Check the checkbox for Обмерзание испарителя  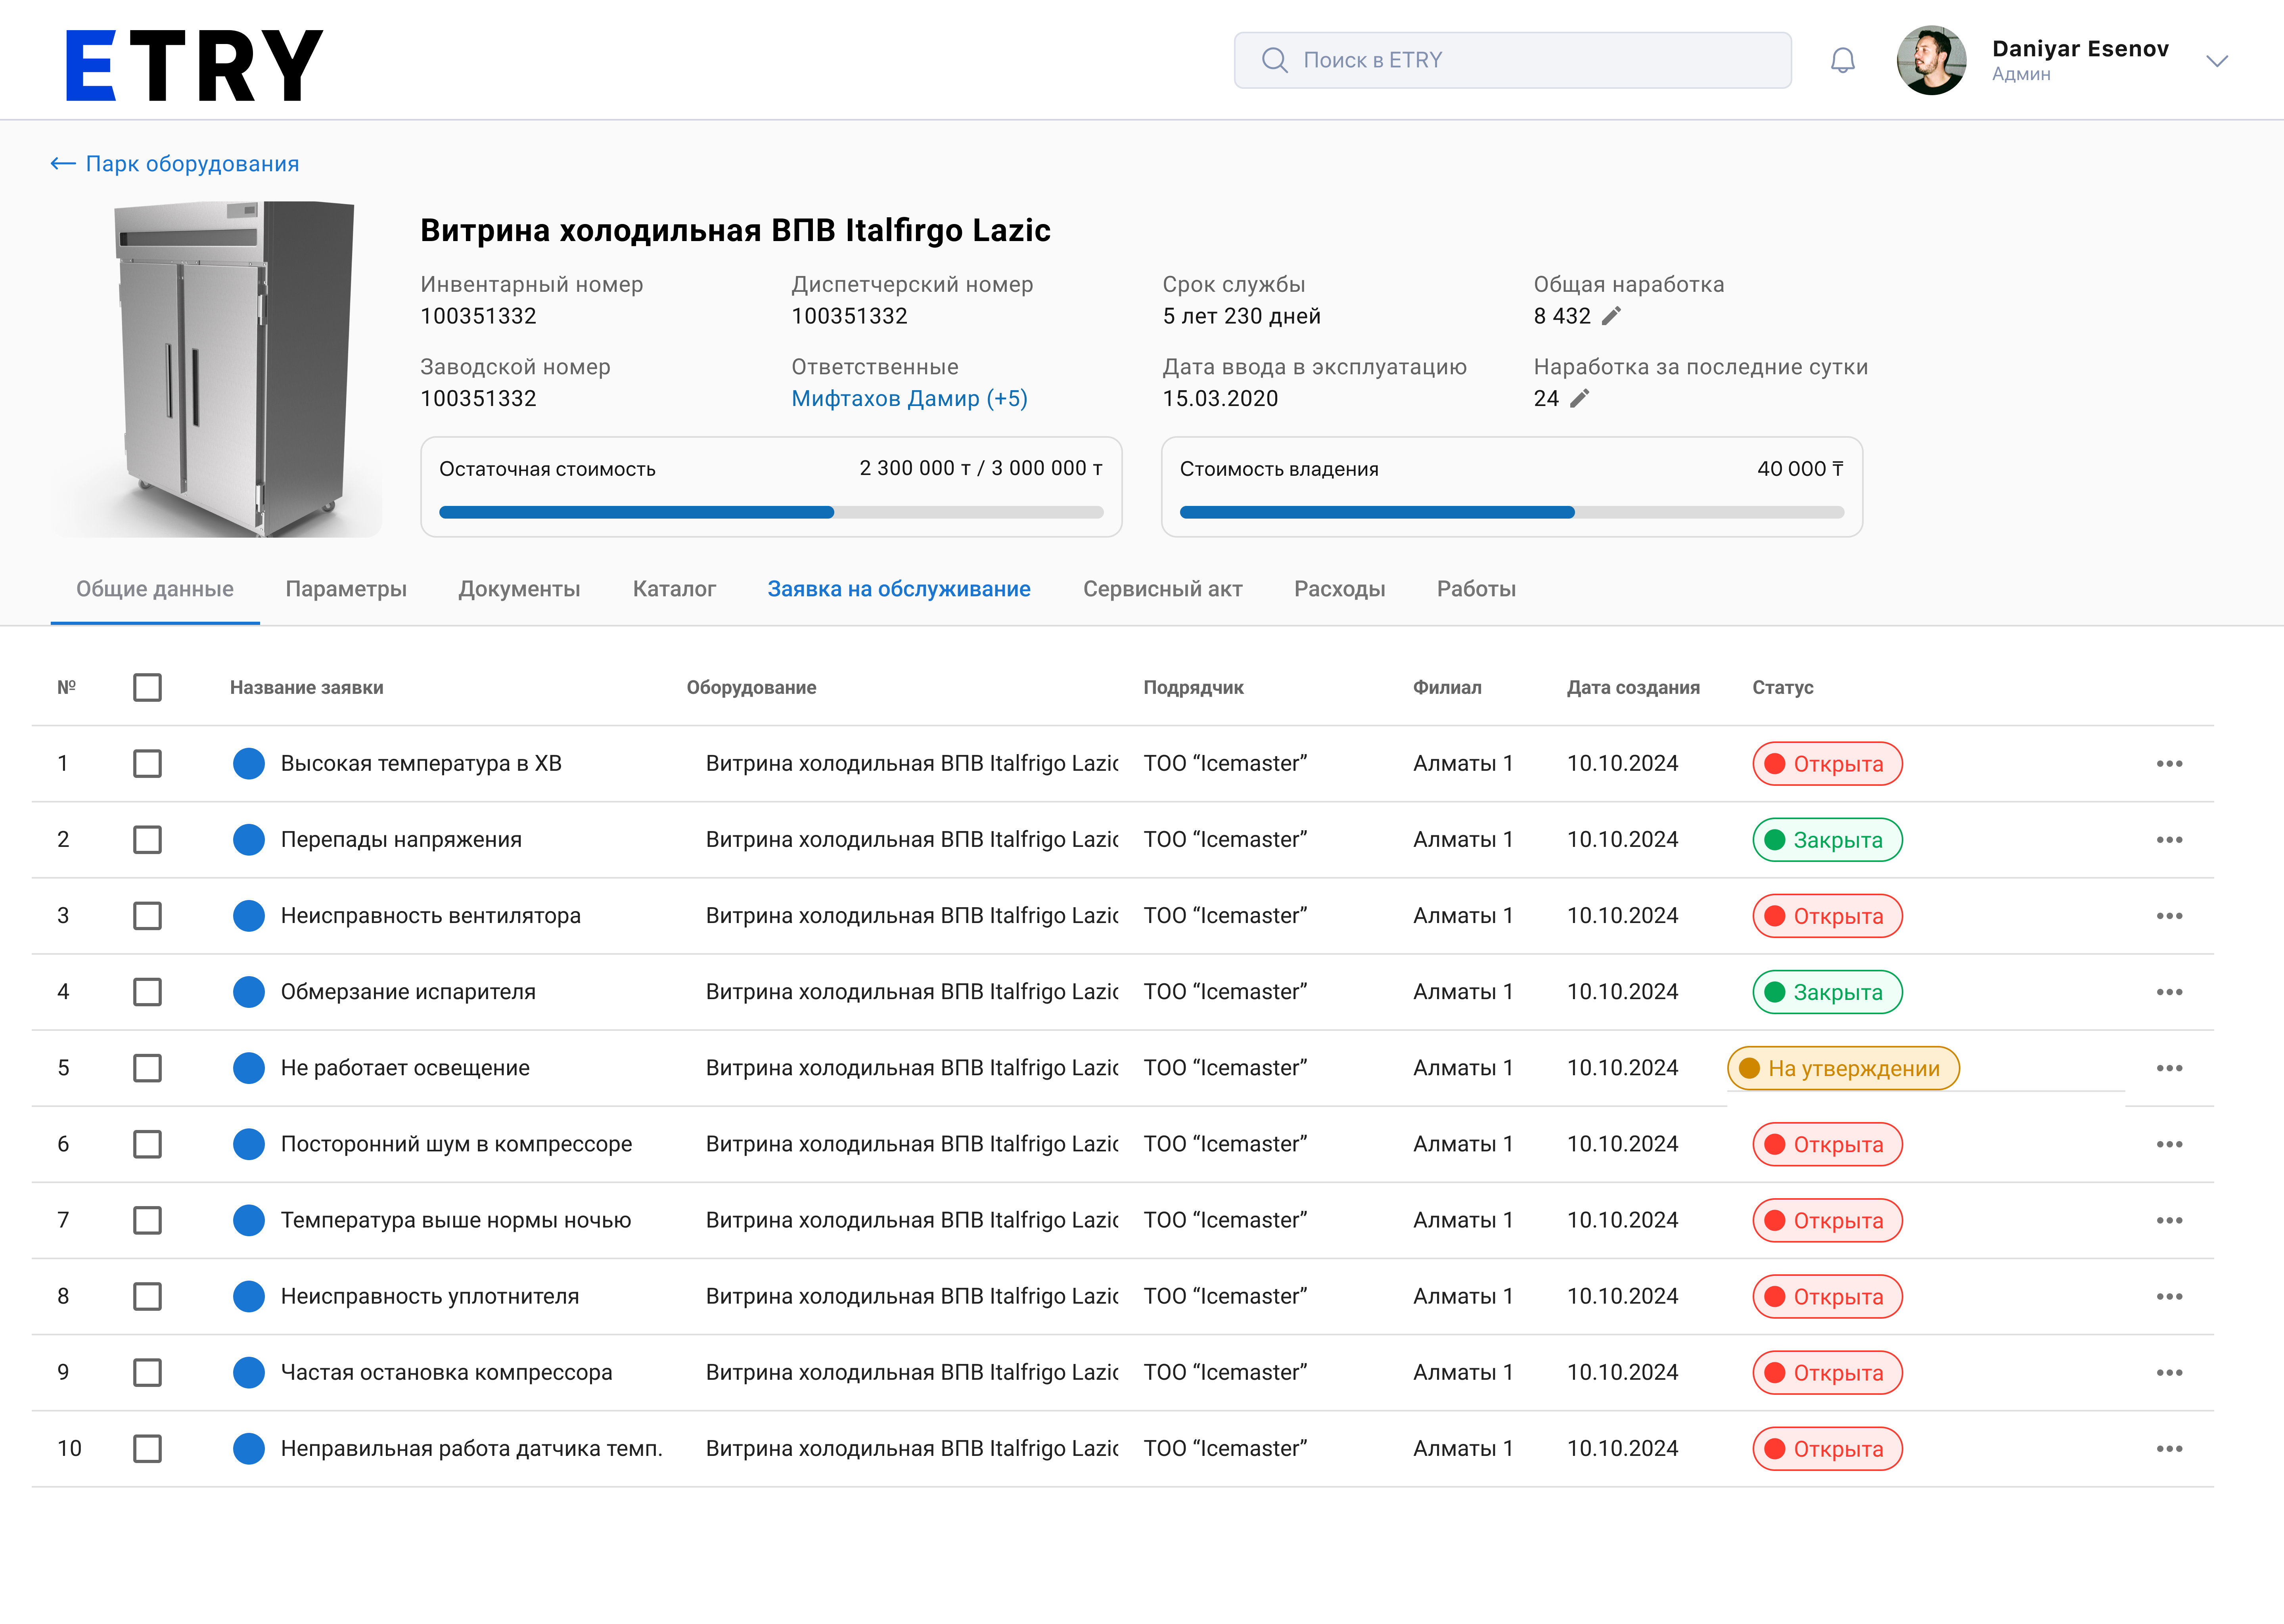point(147,992)
